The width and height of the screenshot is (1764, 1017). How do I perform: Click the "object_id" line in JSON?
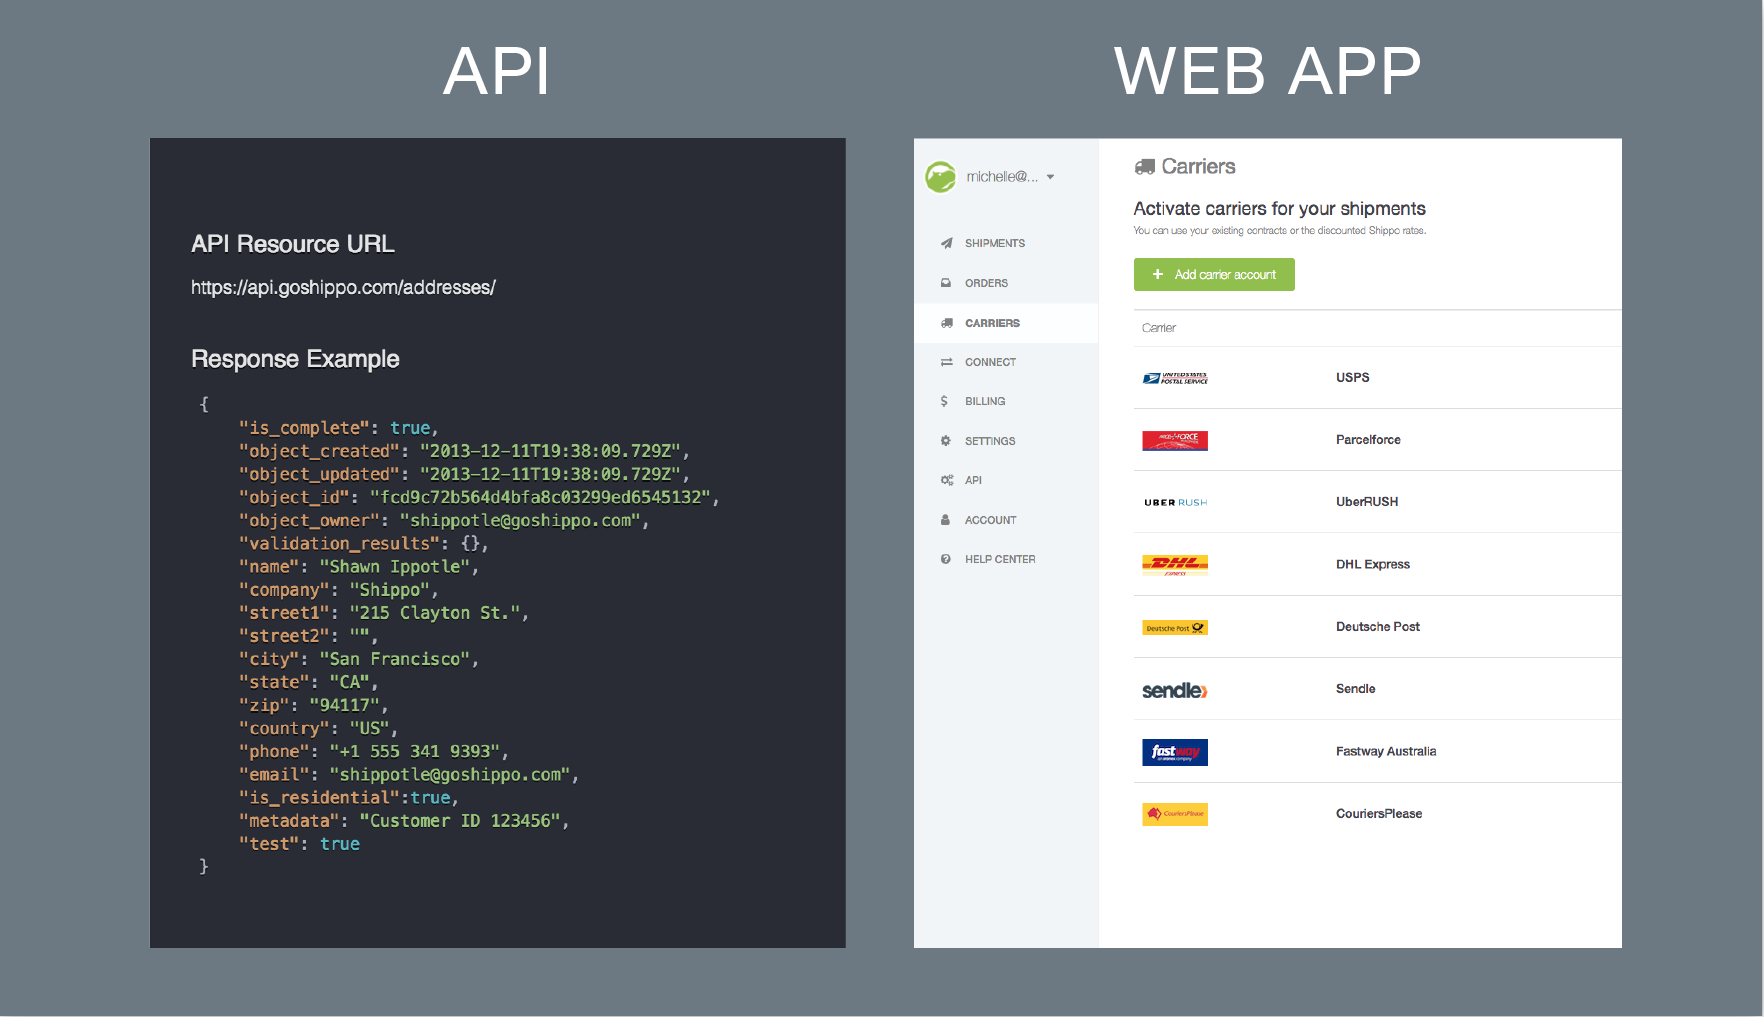pos(478,497)
